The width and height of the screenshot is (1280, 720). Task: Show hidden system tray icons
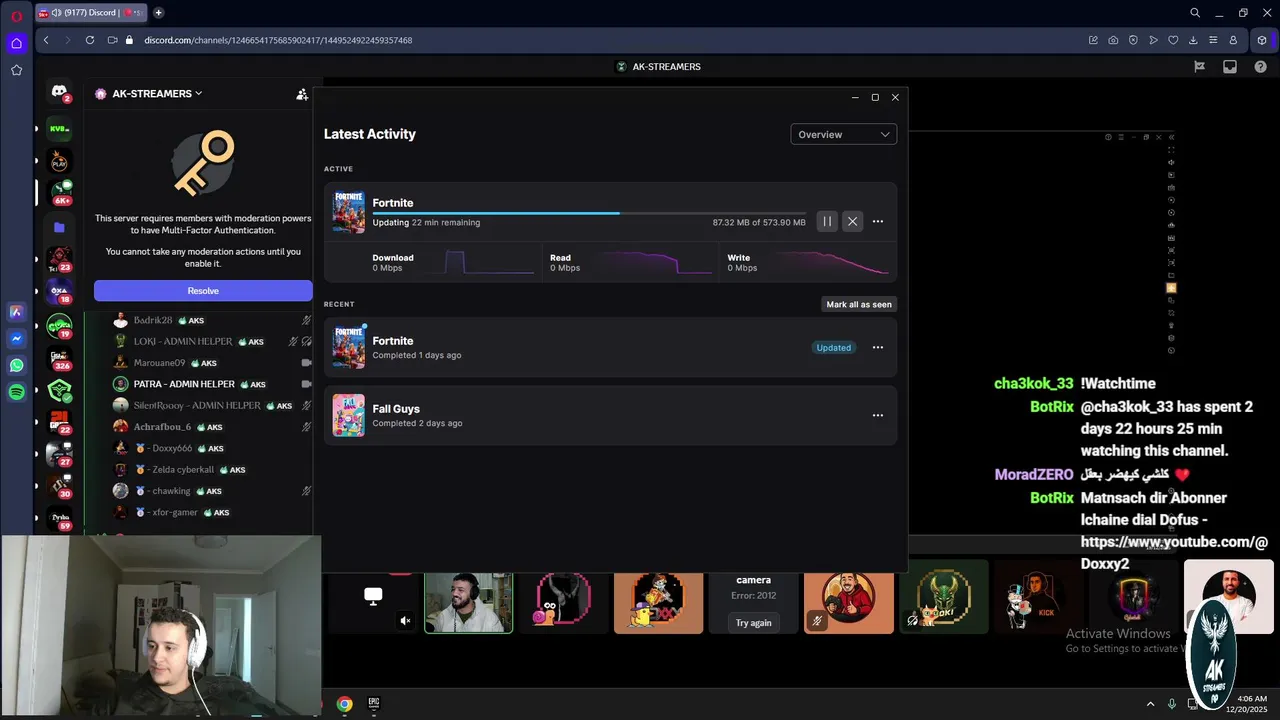[x=1150, y=704]
